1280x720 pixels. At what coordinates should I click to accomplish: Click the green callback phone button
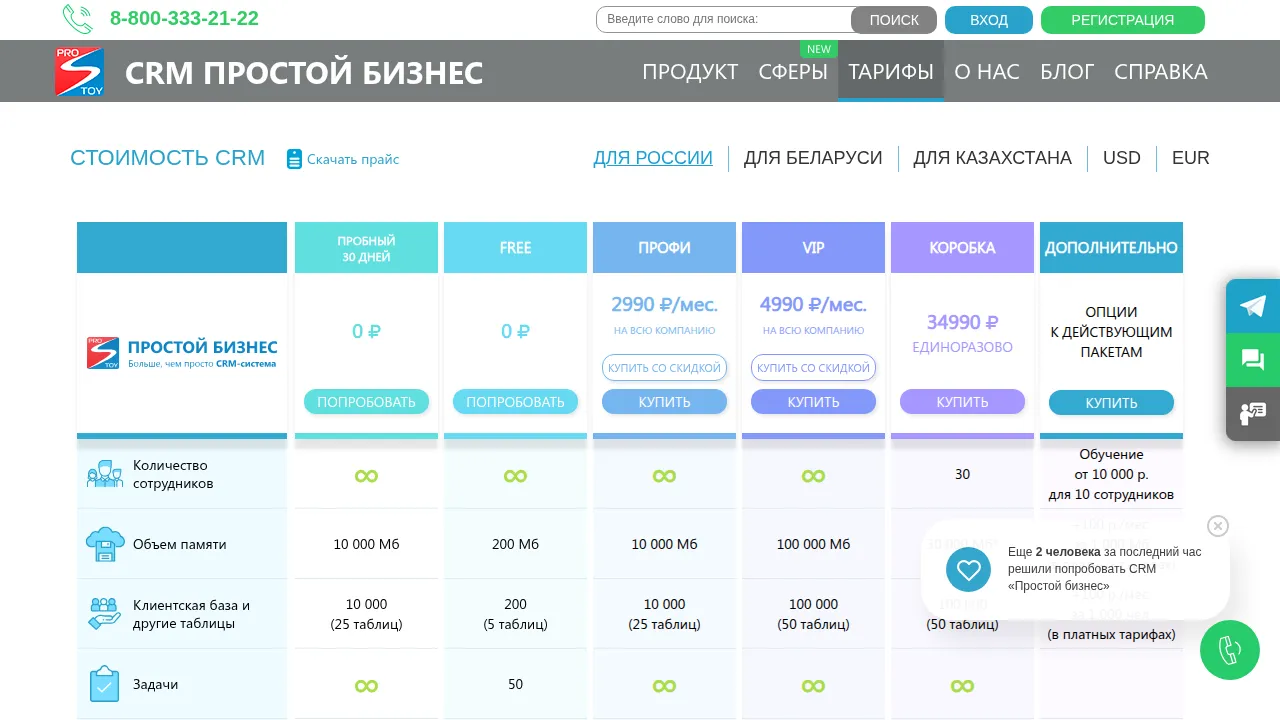pyautogui.click(x=1230, y=650)
